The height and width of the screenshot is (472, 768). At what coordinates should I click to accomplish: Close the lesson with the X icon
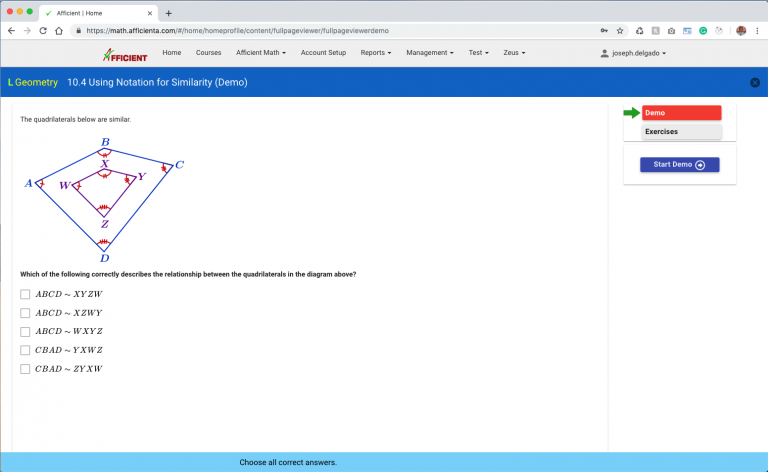coord(754,82)
